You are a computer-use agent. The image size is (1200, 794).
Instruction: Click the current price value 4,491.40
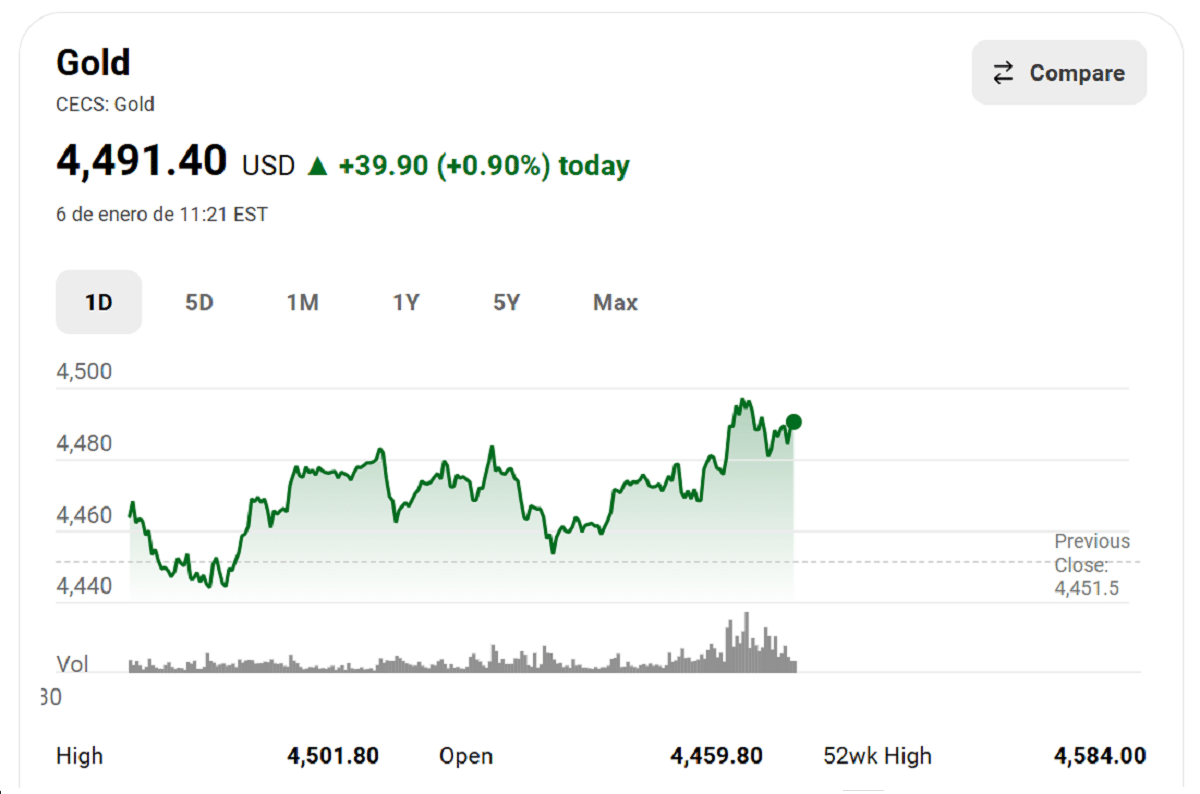click(141, 161)
